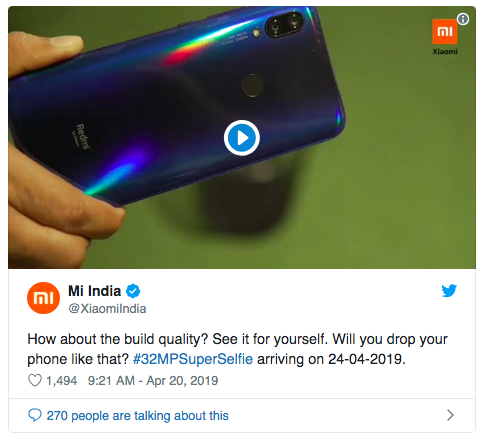The height and width of the screenshot is (440, 482).
Task: Click the Twitter bird logo
Action: point(449,291)
